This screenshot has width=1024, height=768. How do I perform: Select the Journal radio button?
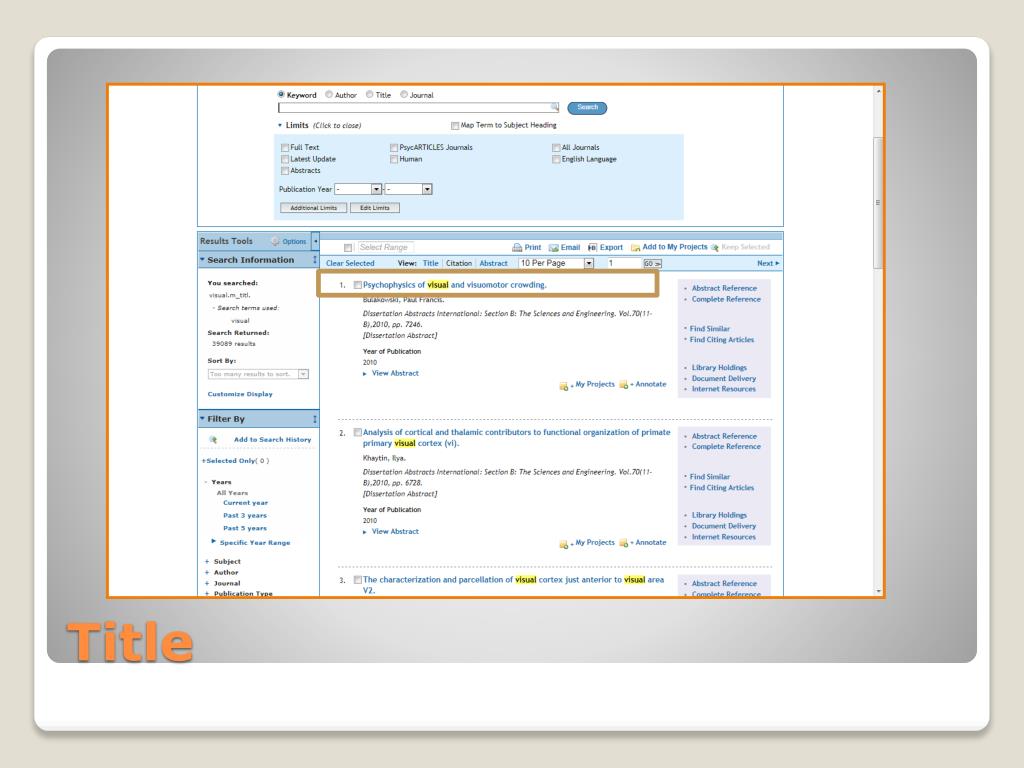pos(404,94)
